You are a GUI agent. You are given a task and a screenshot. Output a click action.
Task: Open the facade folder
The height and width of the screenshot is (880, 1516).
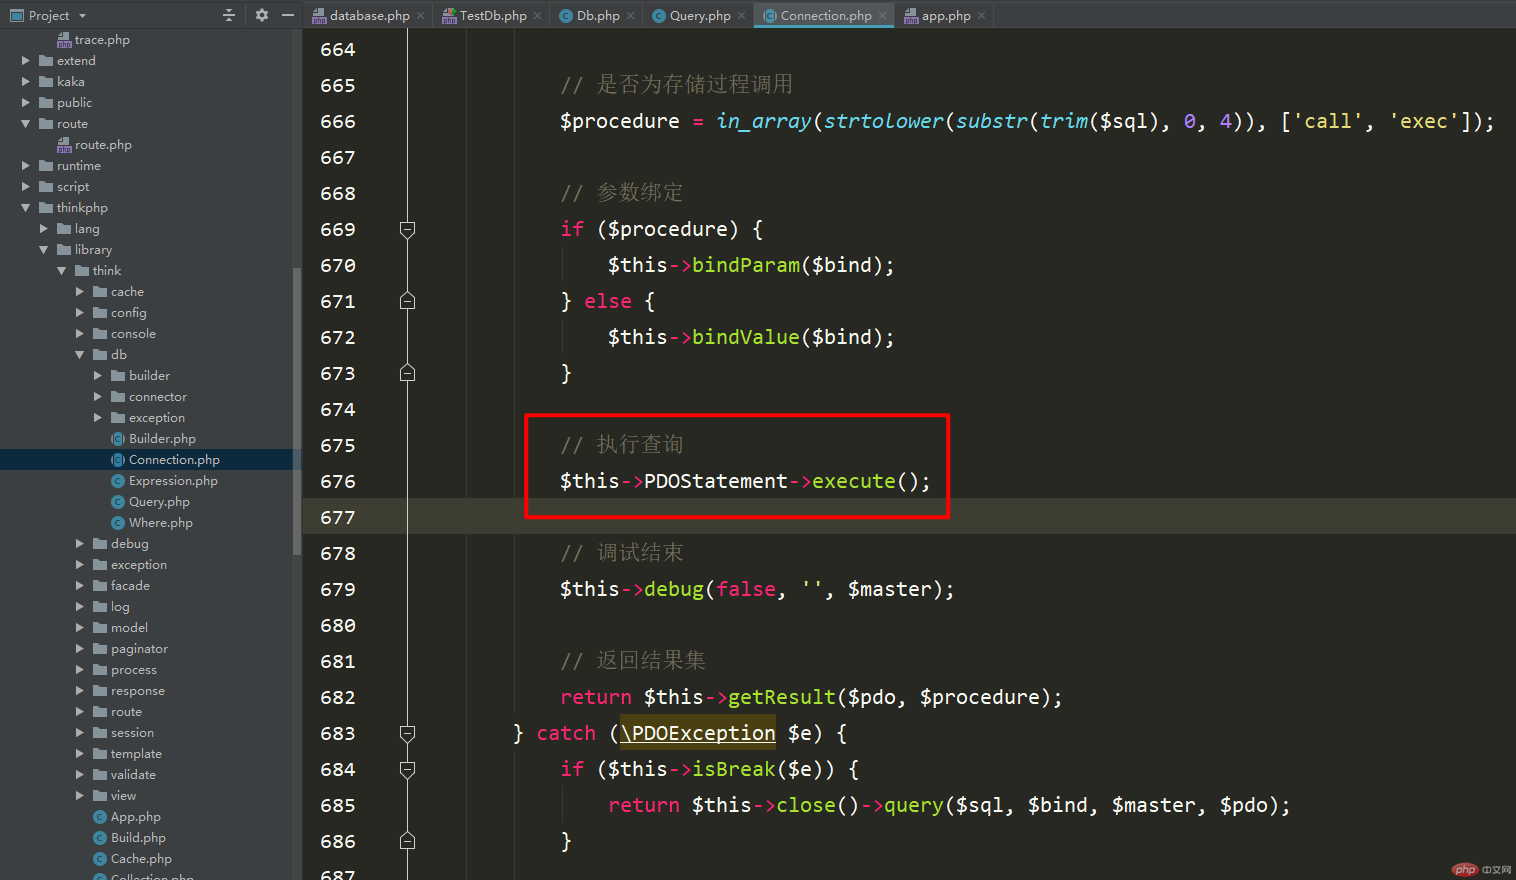[130, 586]
